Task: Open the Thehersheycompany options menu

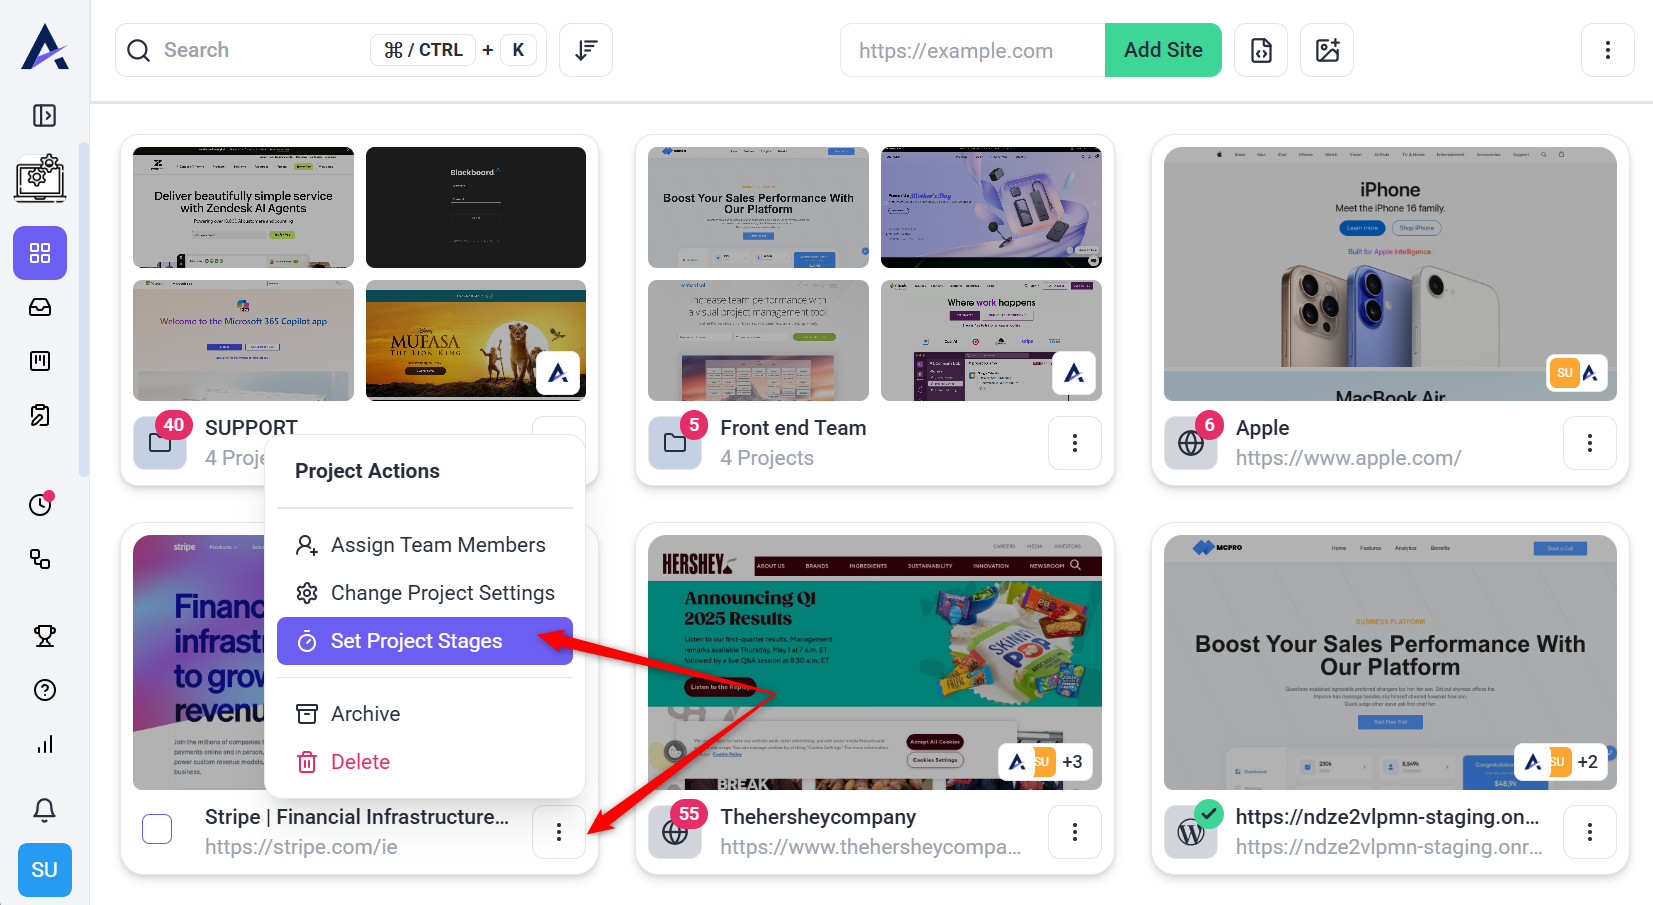Action: pyautogui.click(x=1074, y=832)
